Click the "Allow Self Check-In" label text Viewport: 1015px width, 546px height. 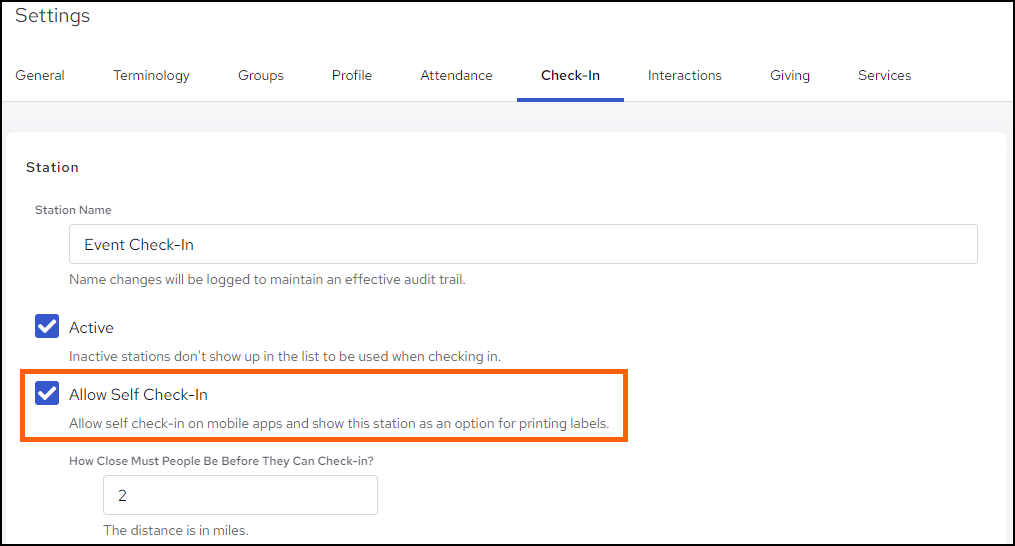click(138, 394)
